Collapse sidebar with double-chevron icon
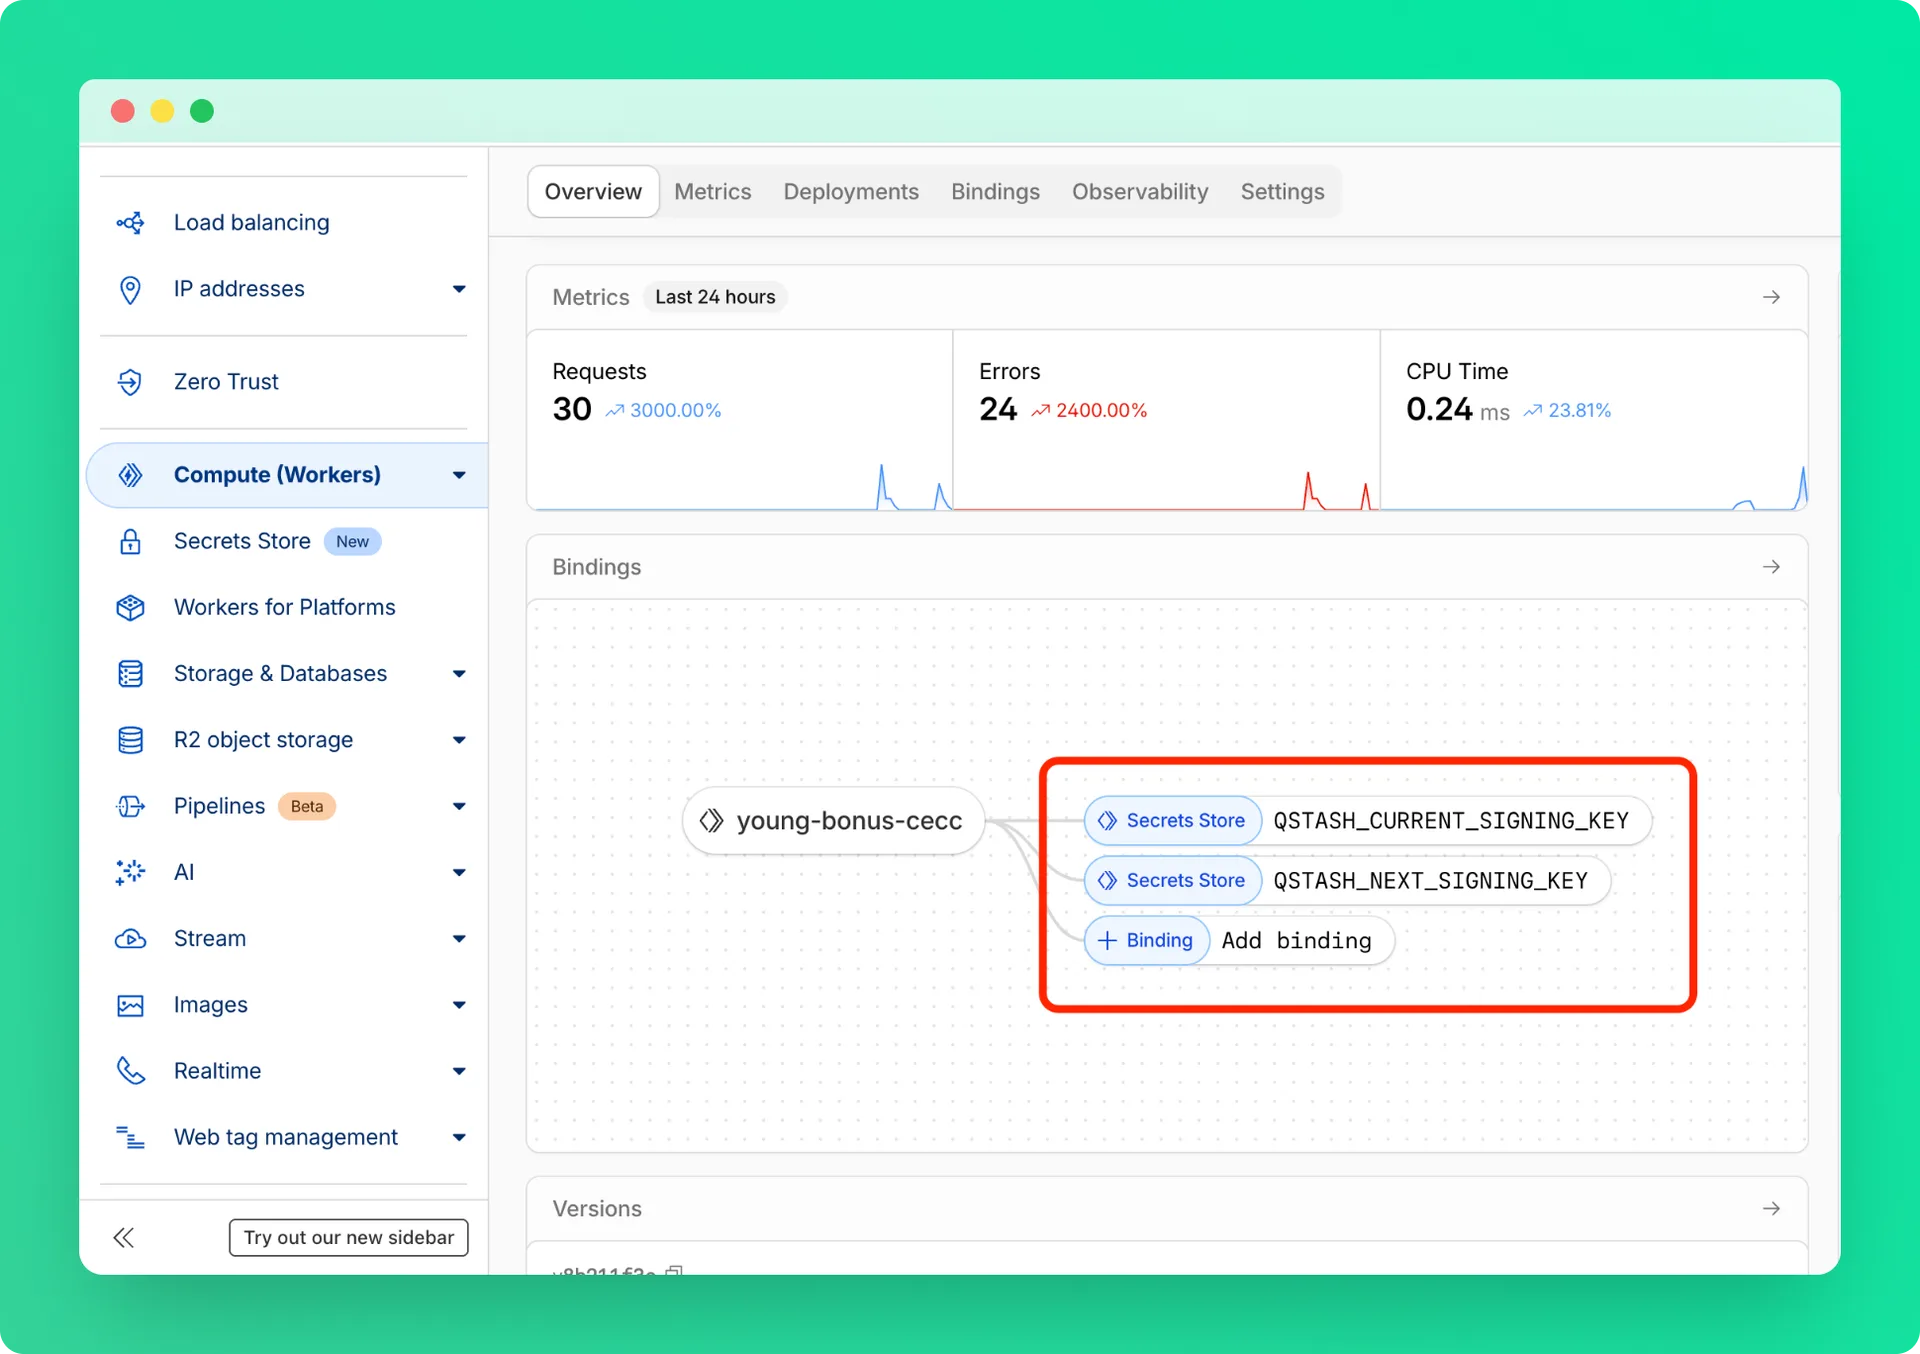Screen dimensions: 1920x1354 point(124,1238)
